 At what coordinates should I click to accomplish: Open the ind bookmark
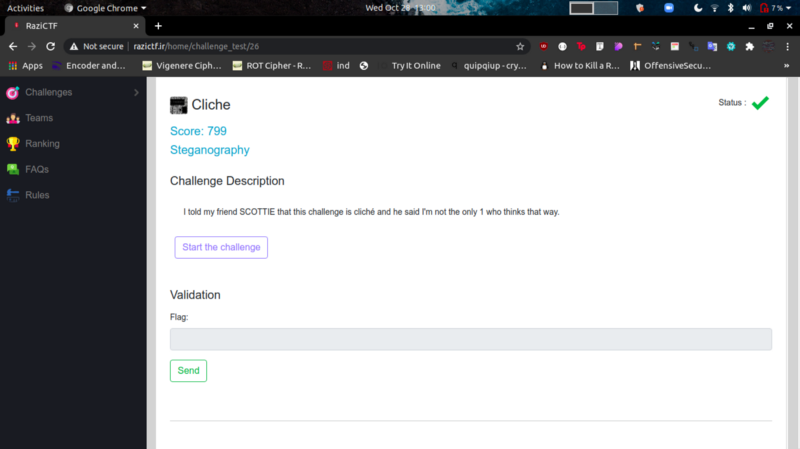tap(336, 66)
